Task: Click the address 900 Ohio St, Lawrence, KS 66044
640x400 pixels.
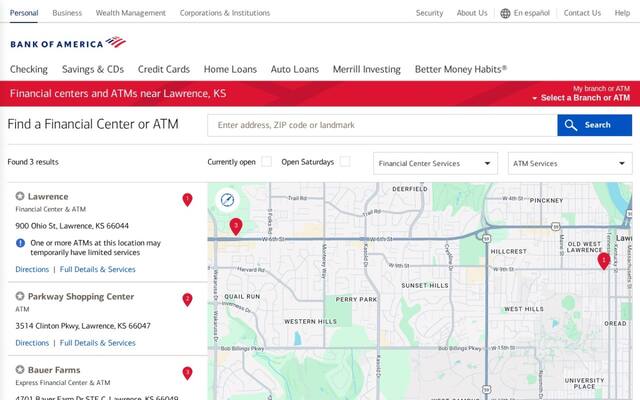Action: (72, 226)
